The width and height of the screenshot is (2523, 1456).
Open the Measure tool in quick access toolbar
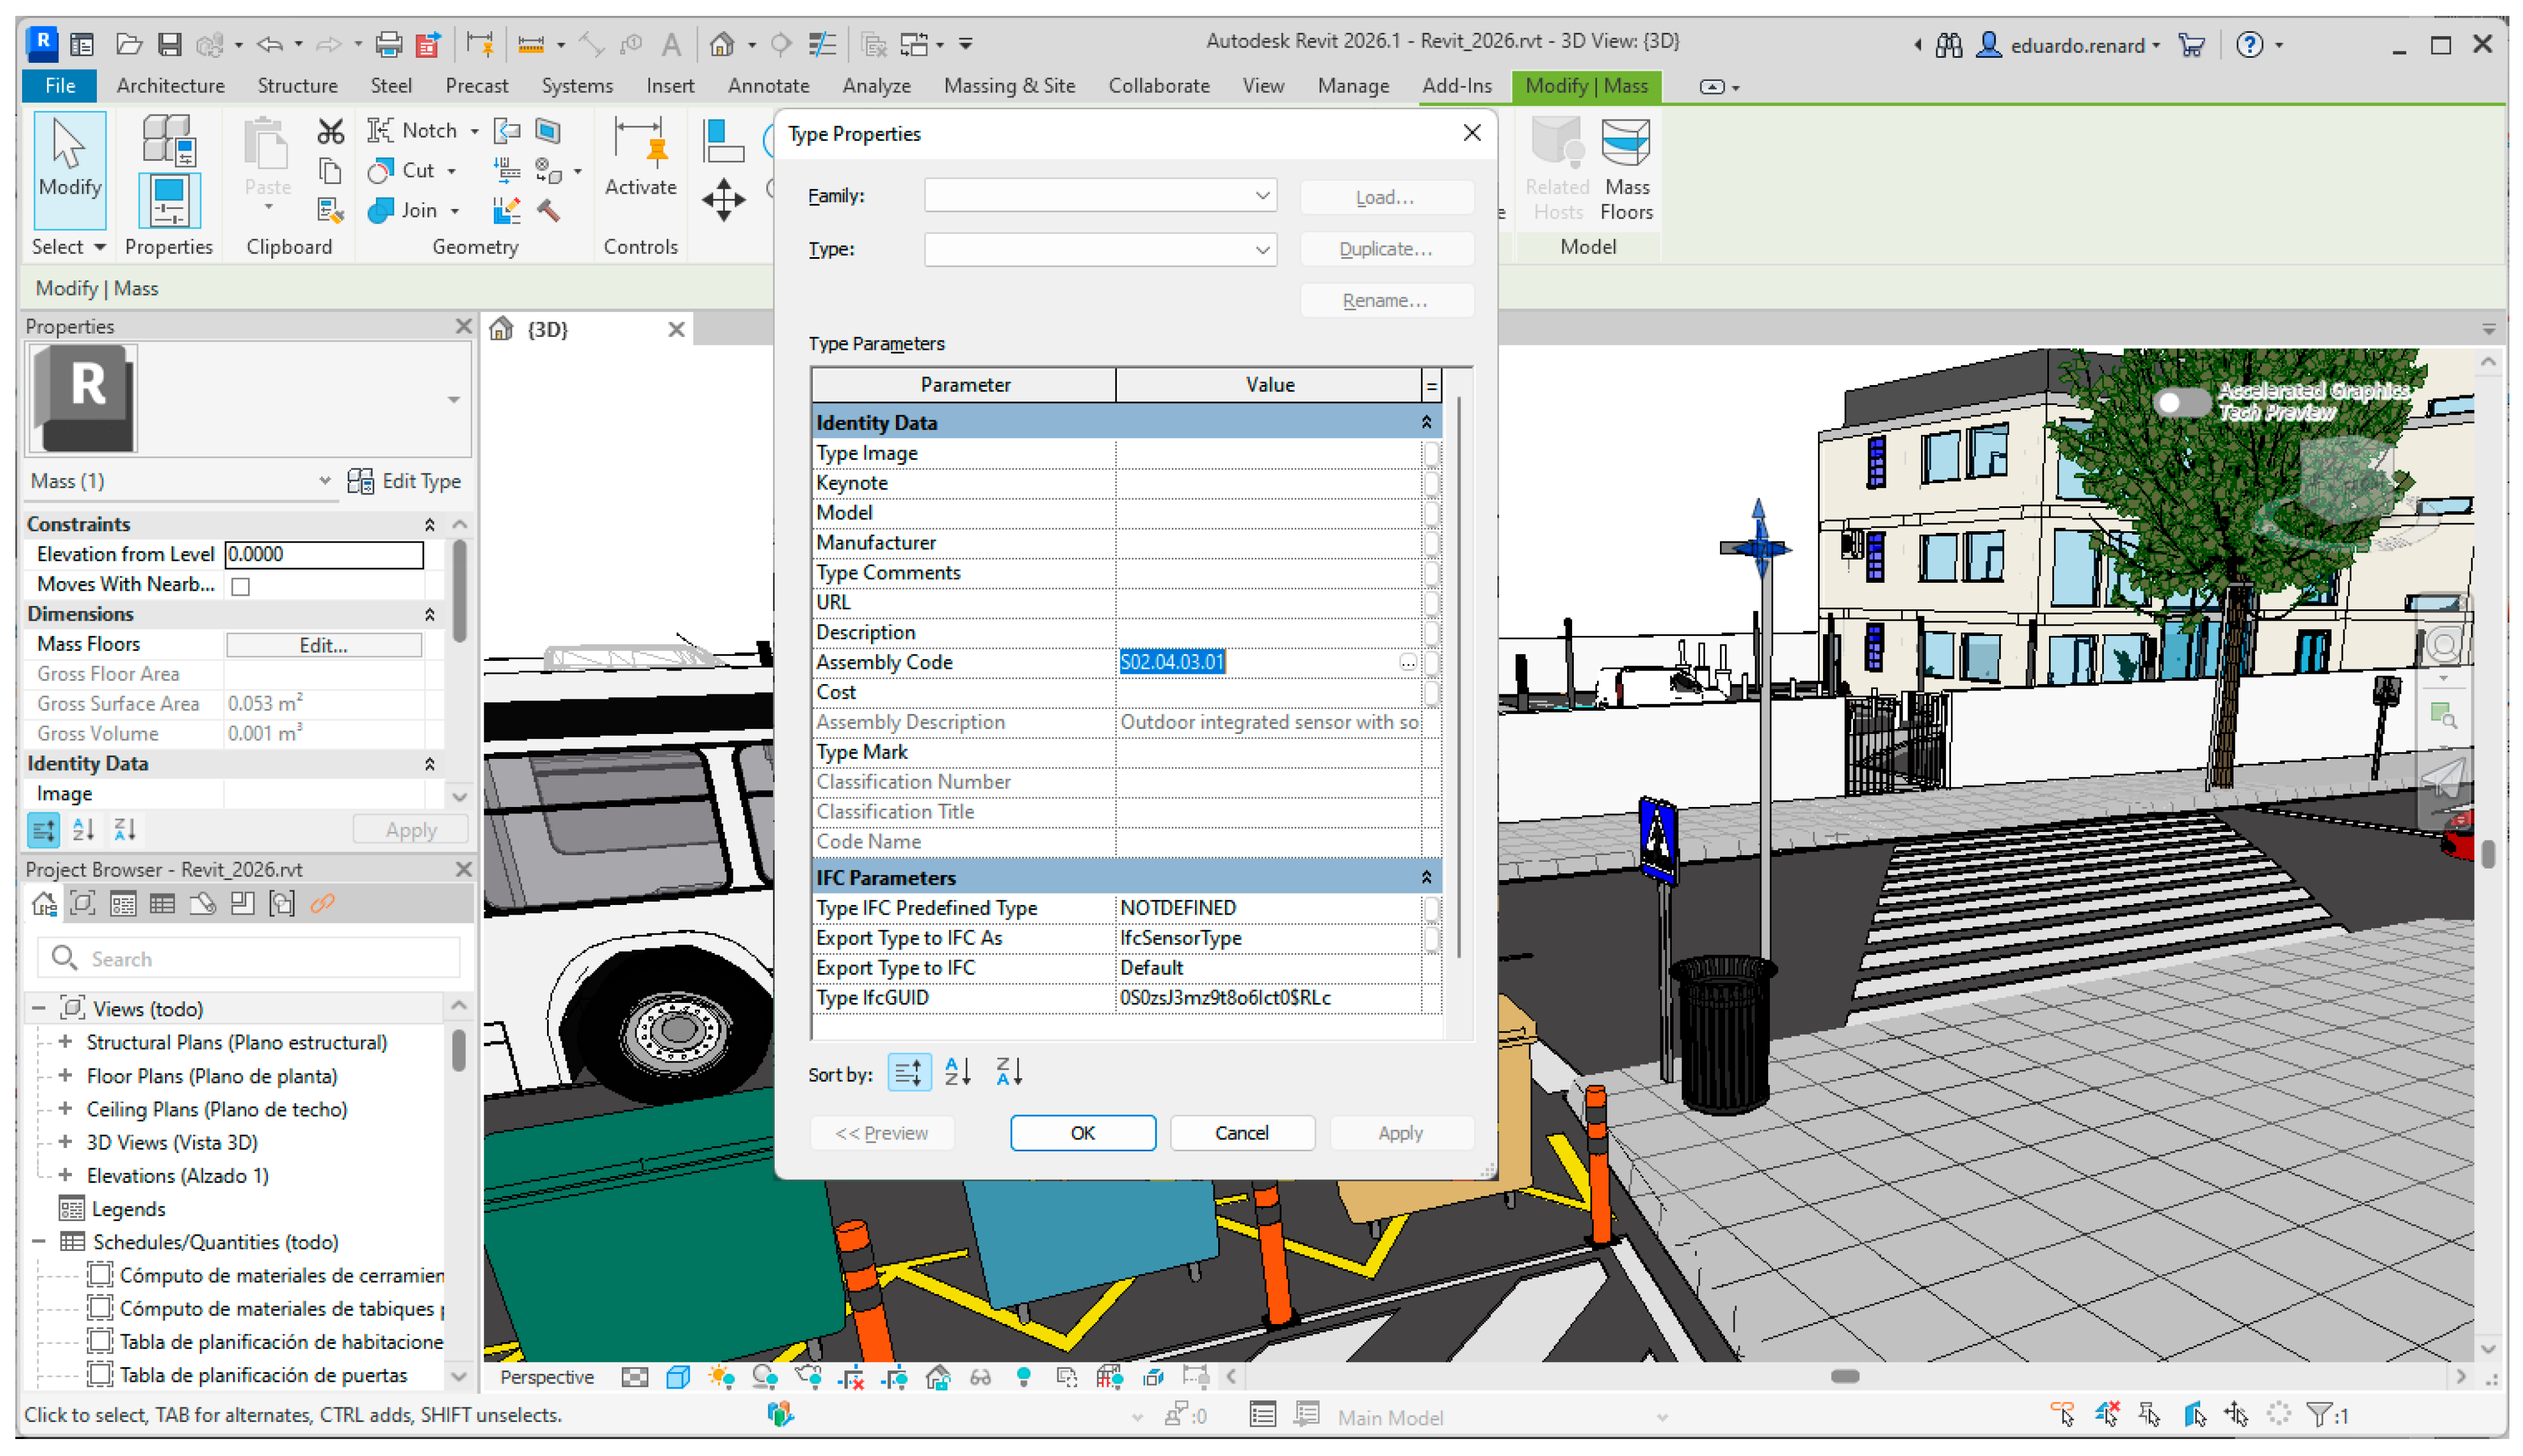[x=531, y=44]
